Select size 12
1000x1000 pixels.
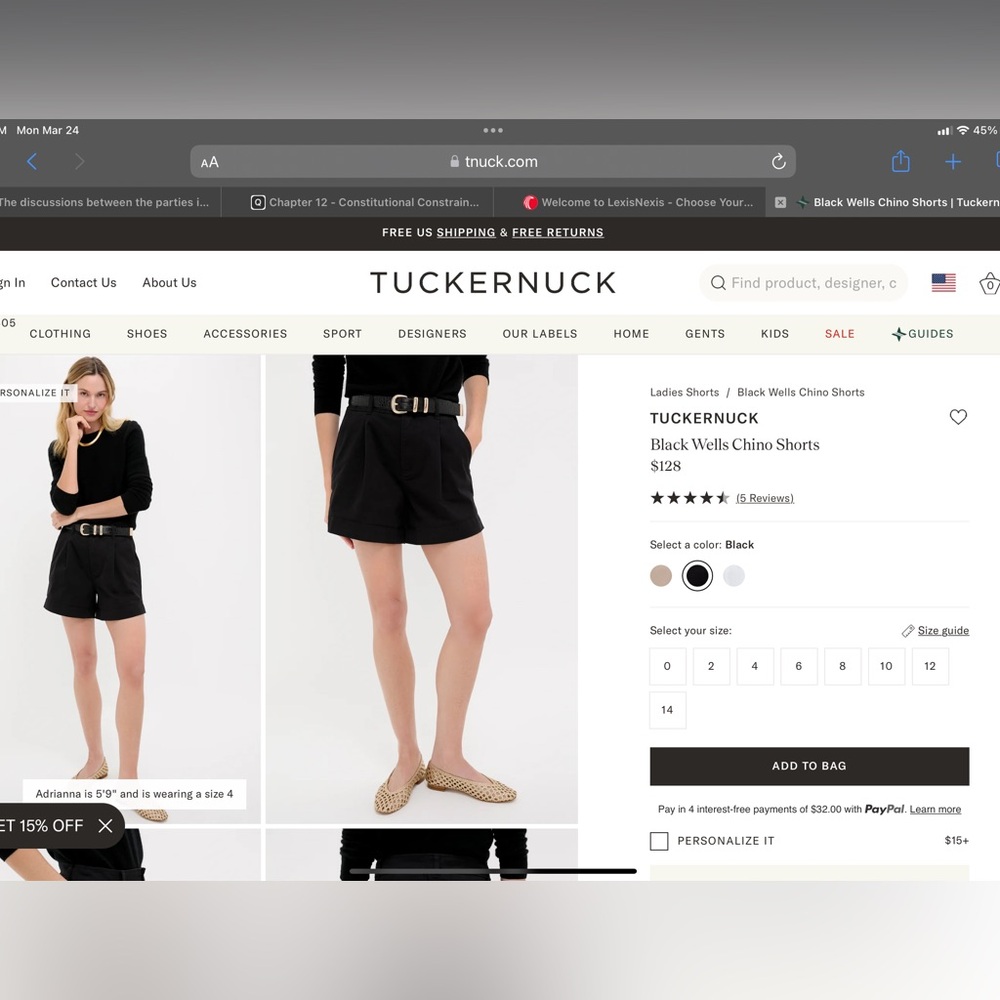pyautogui.click(x=930, y=666)
